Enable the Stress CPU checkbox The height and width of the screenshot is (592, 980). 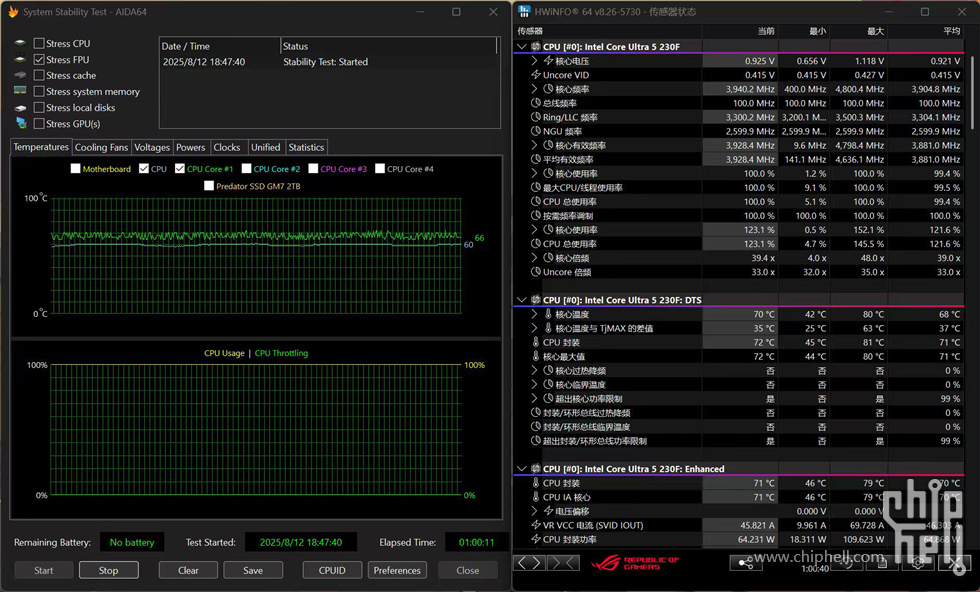tap(39, 43)
